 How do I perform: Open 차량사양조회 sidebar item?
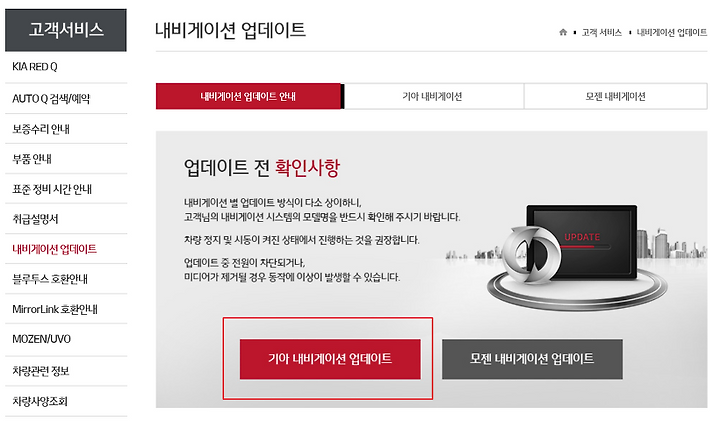[x=66, y=401]
